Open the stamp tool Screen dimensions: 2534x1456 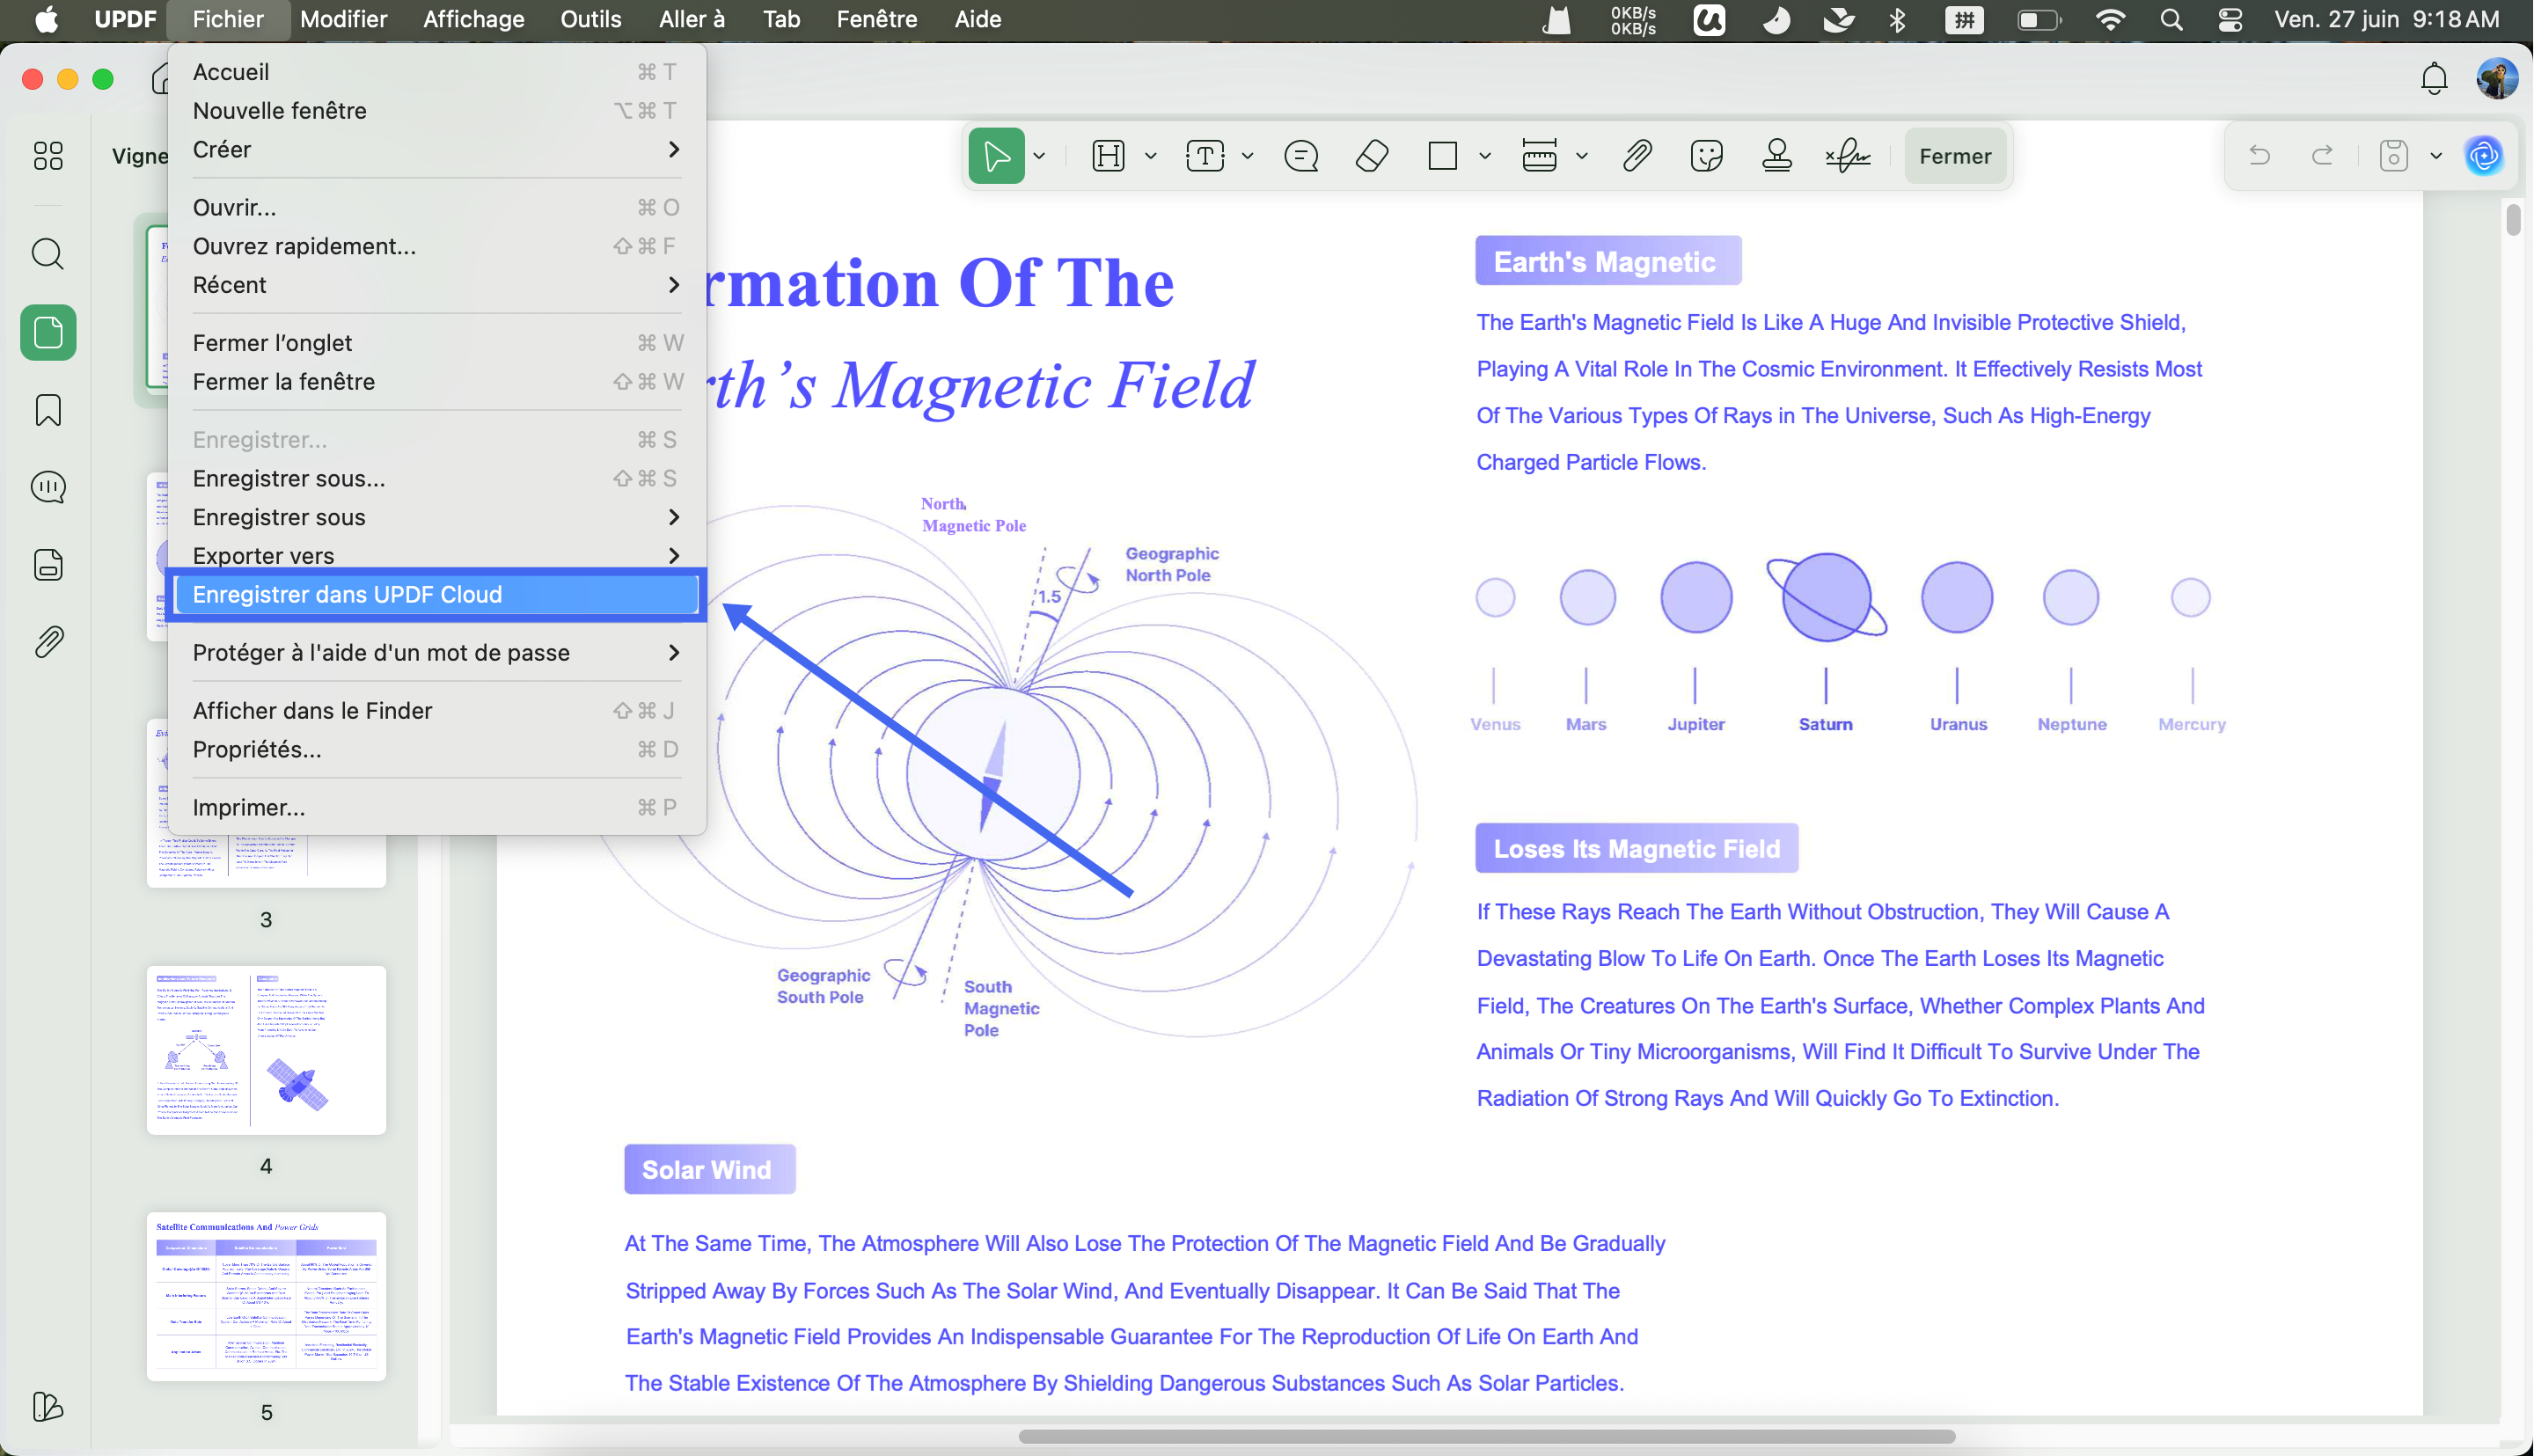pos(1776,156)
